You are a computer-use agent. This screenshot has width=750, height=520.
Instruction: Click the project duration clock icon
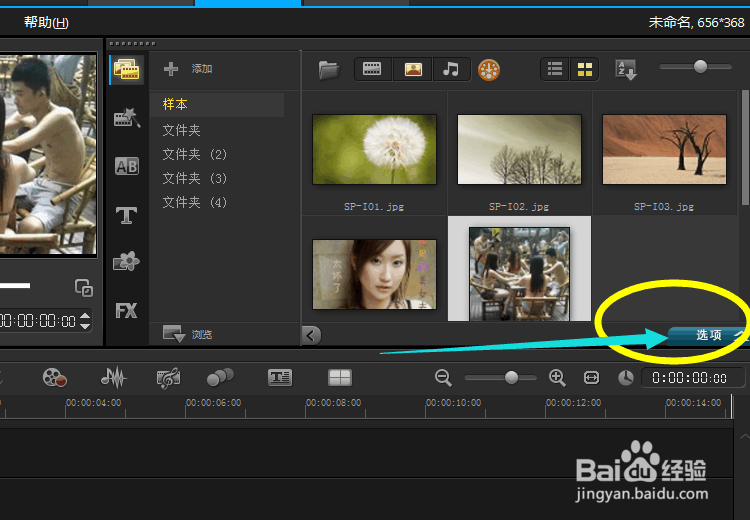tap(625, 378)
